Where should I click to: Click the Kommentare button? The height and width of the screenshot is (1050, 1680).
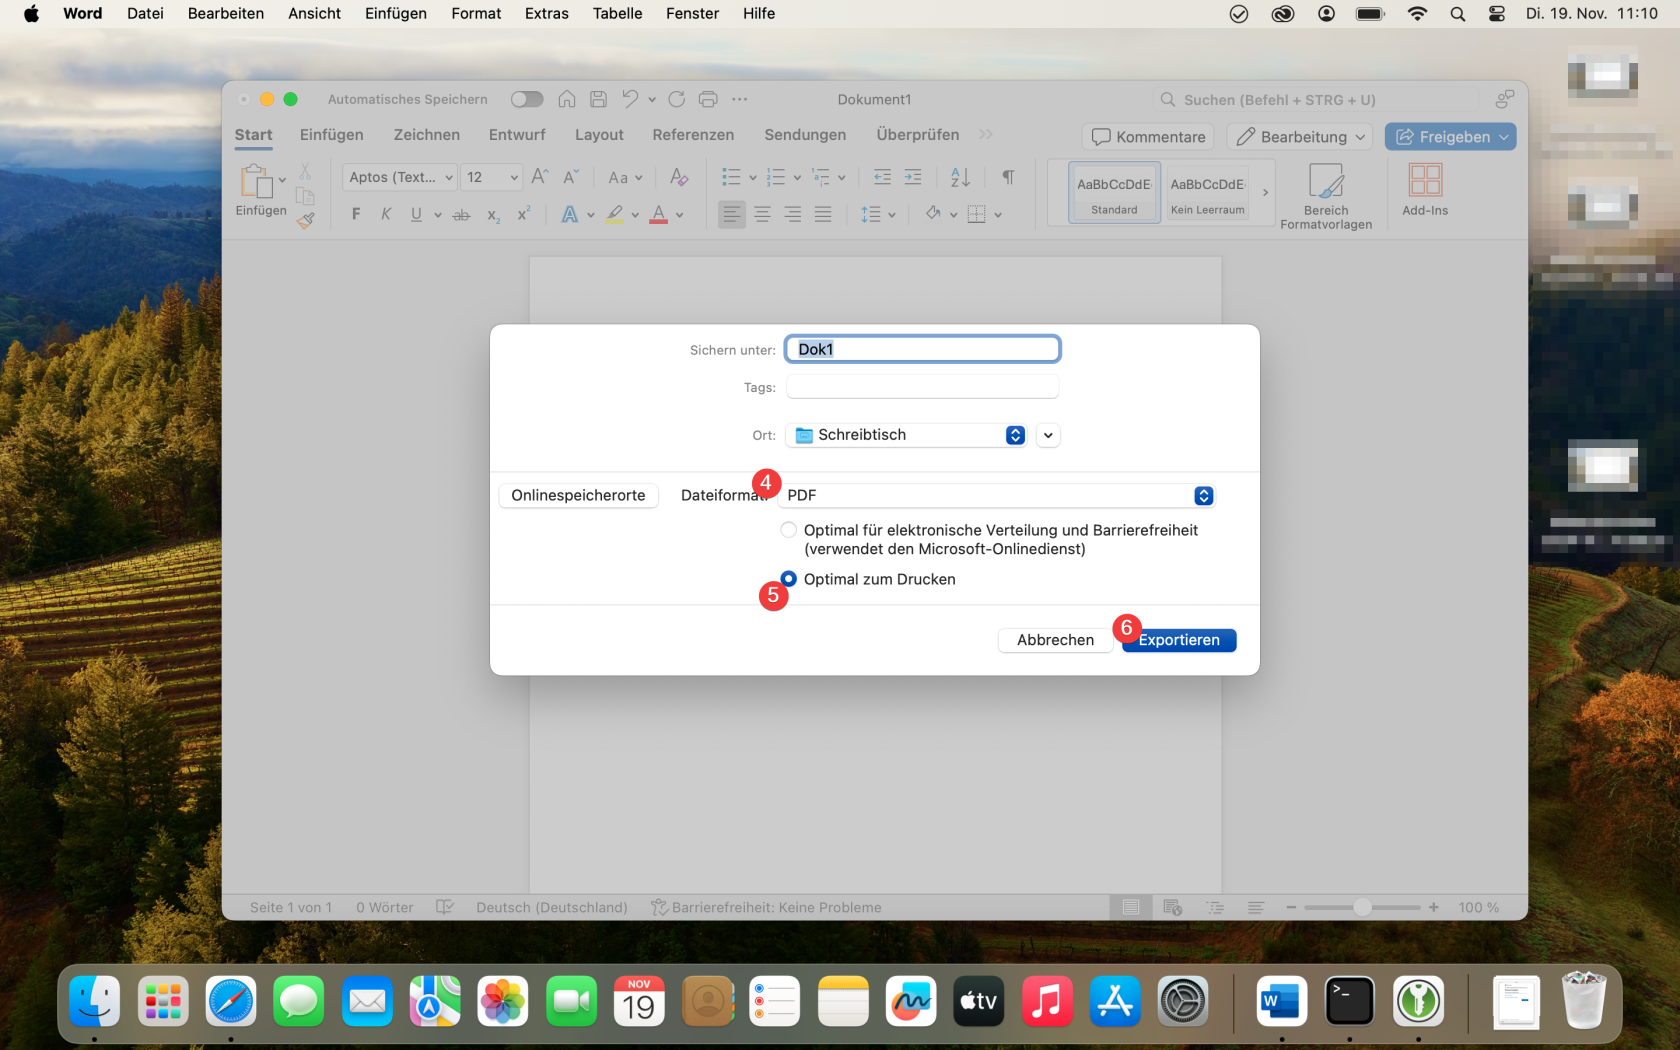(1148, 137)
